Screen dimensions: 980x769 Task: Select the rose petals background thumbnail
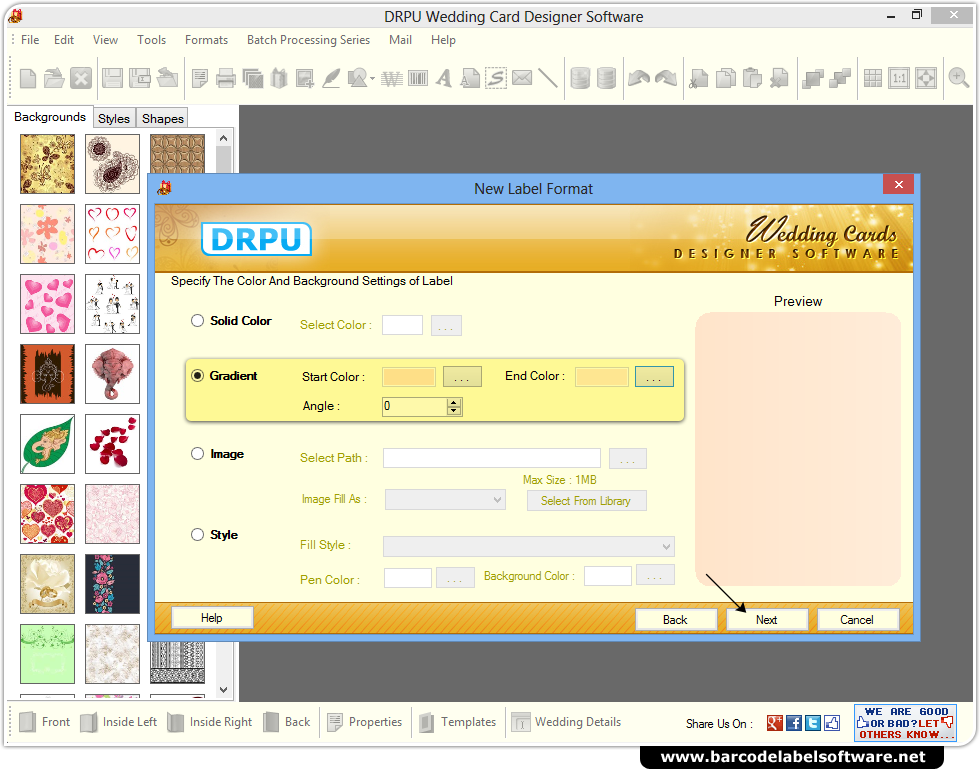coord(112,444)
